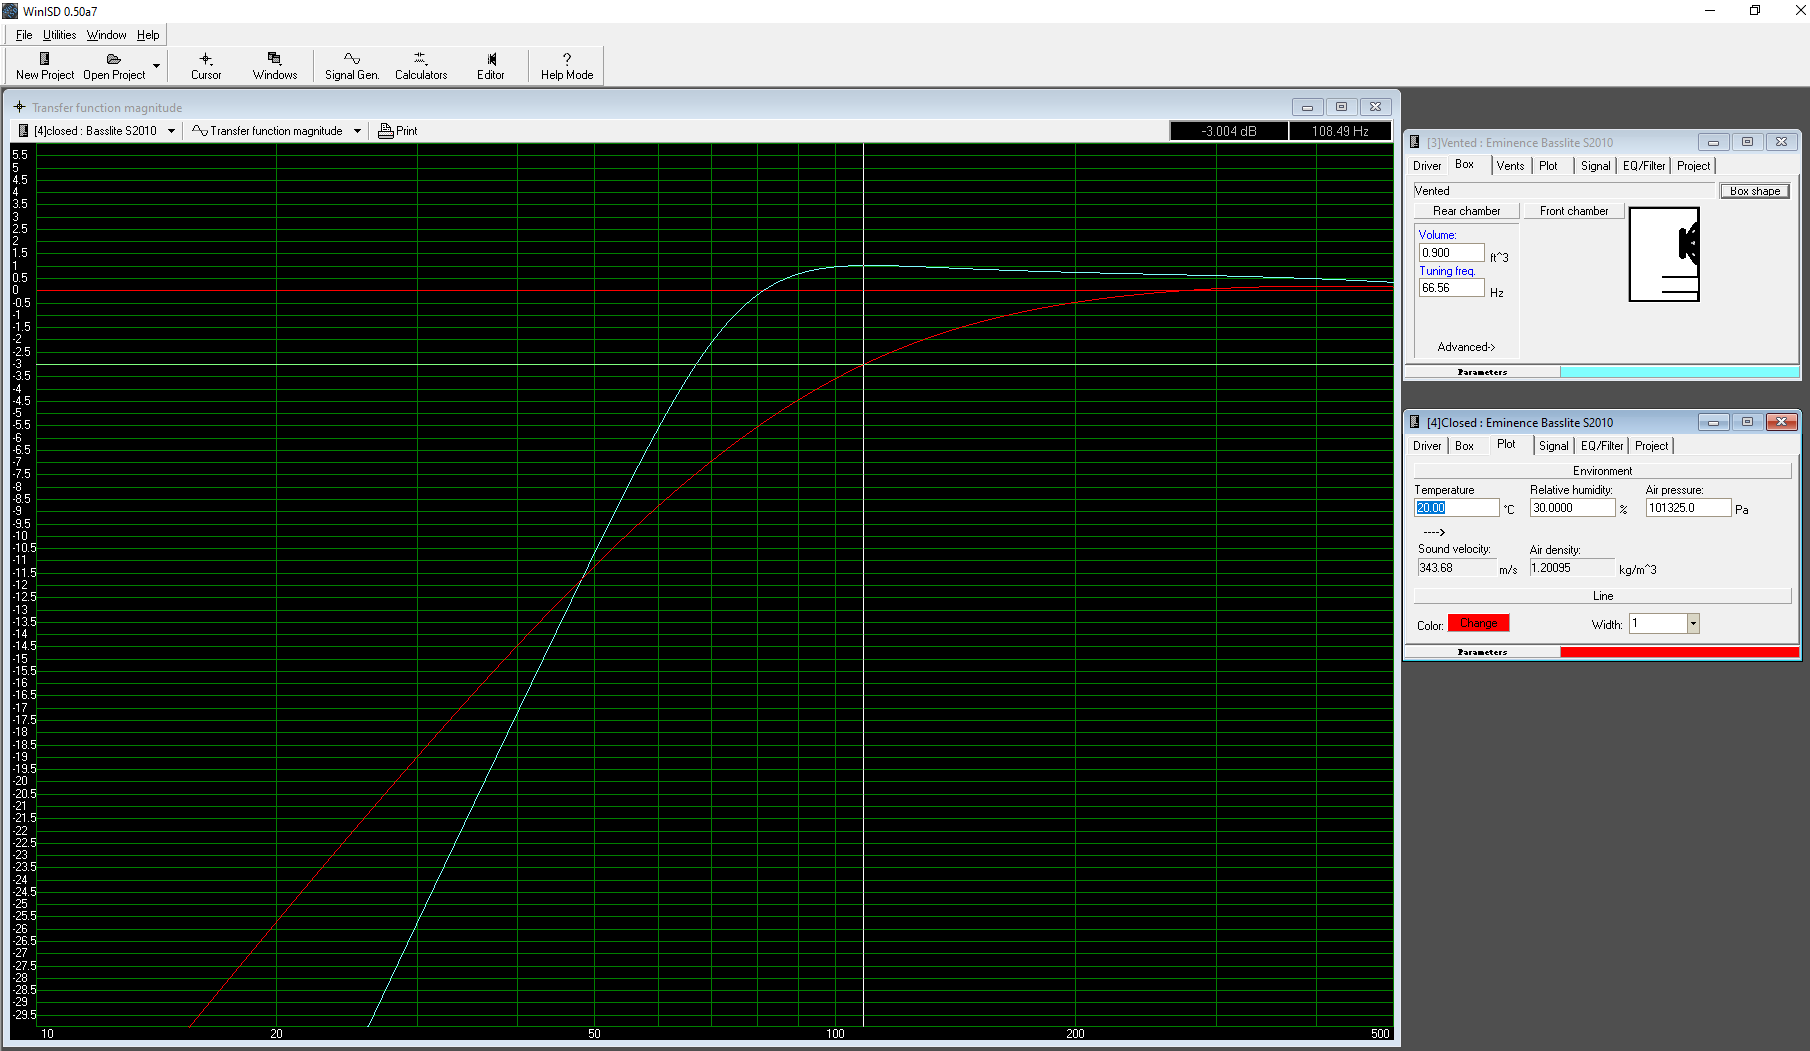Select Box tab in Closed project window

tap(1464, 446)
